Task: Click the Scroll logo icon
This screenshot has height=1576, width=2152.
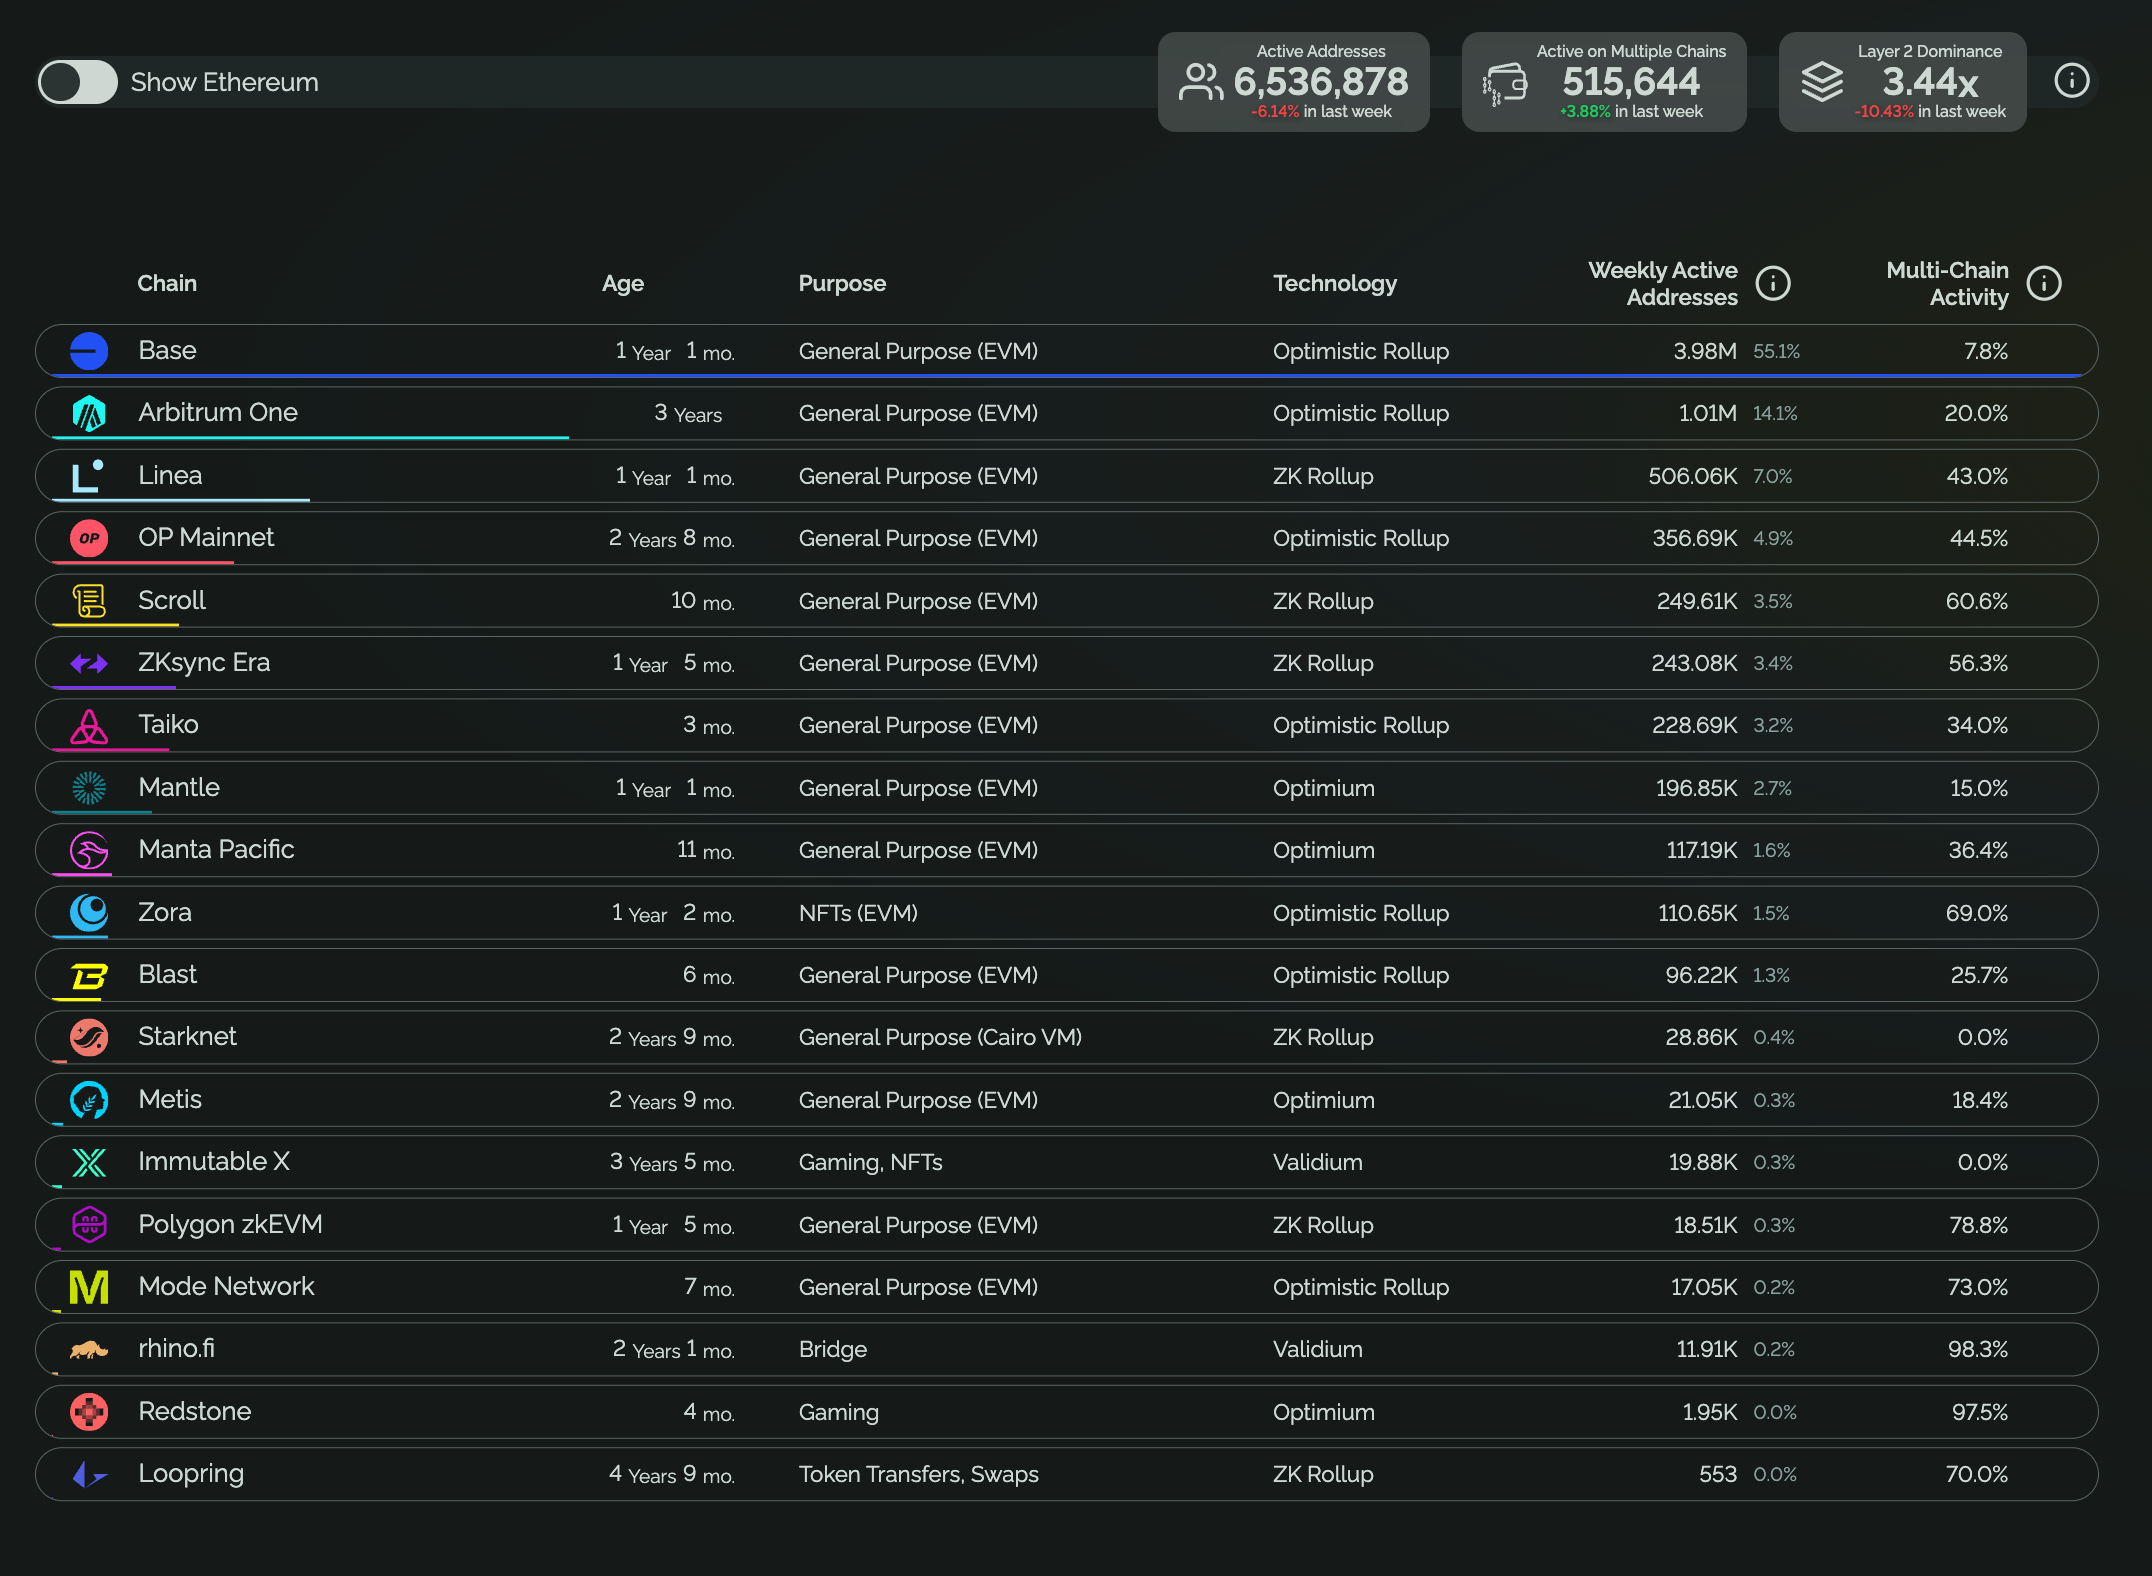Action: [89, 601]
